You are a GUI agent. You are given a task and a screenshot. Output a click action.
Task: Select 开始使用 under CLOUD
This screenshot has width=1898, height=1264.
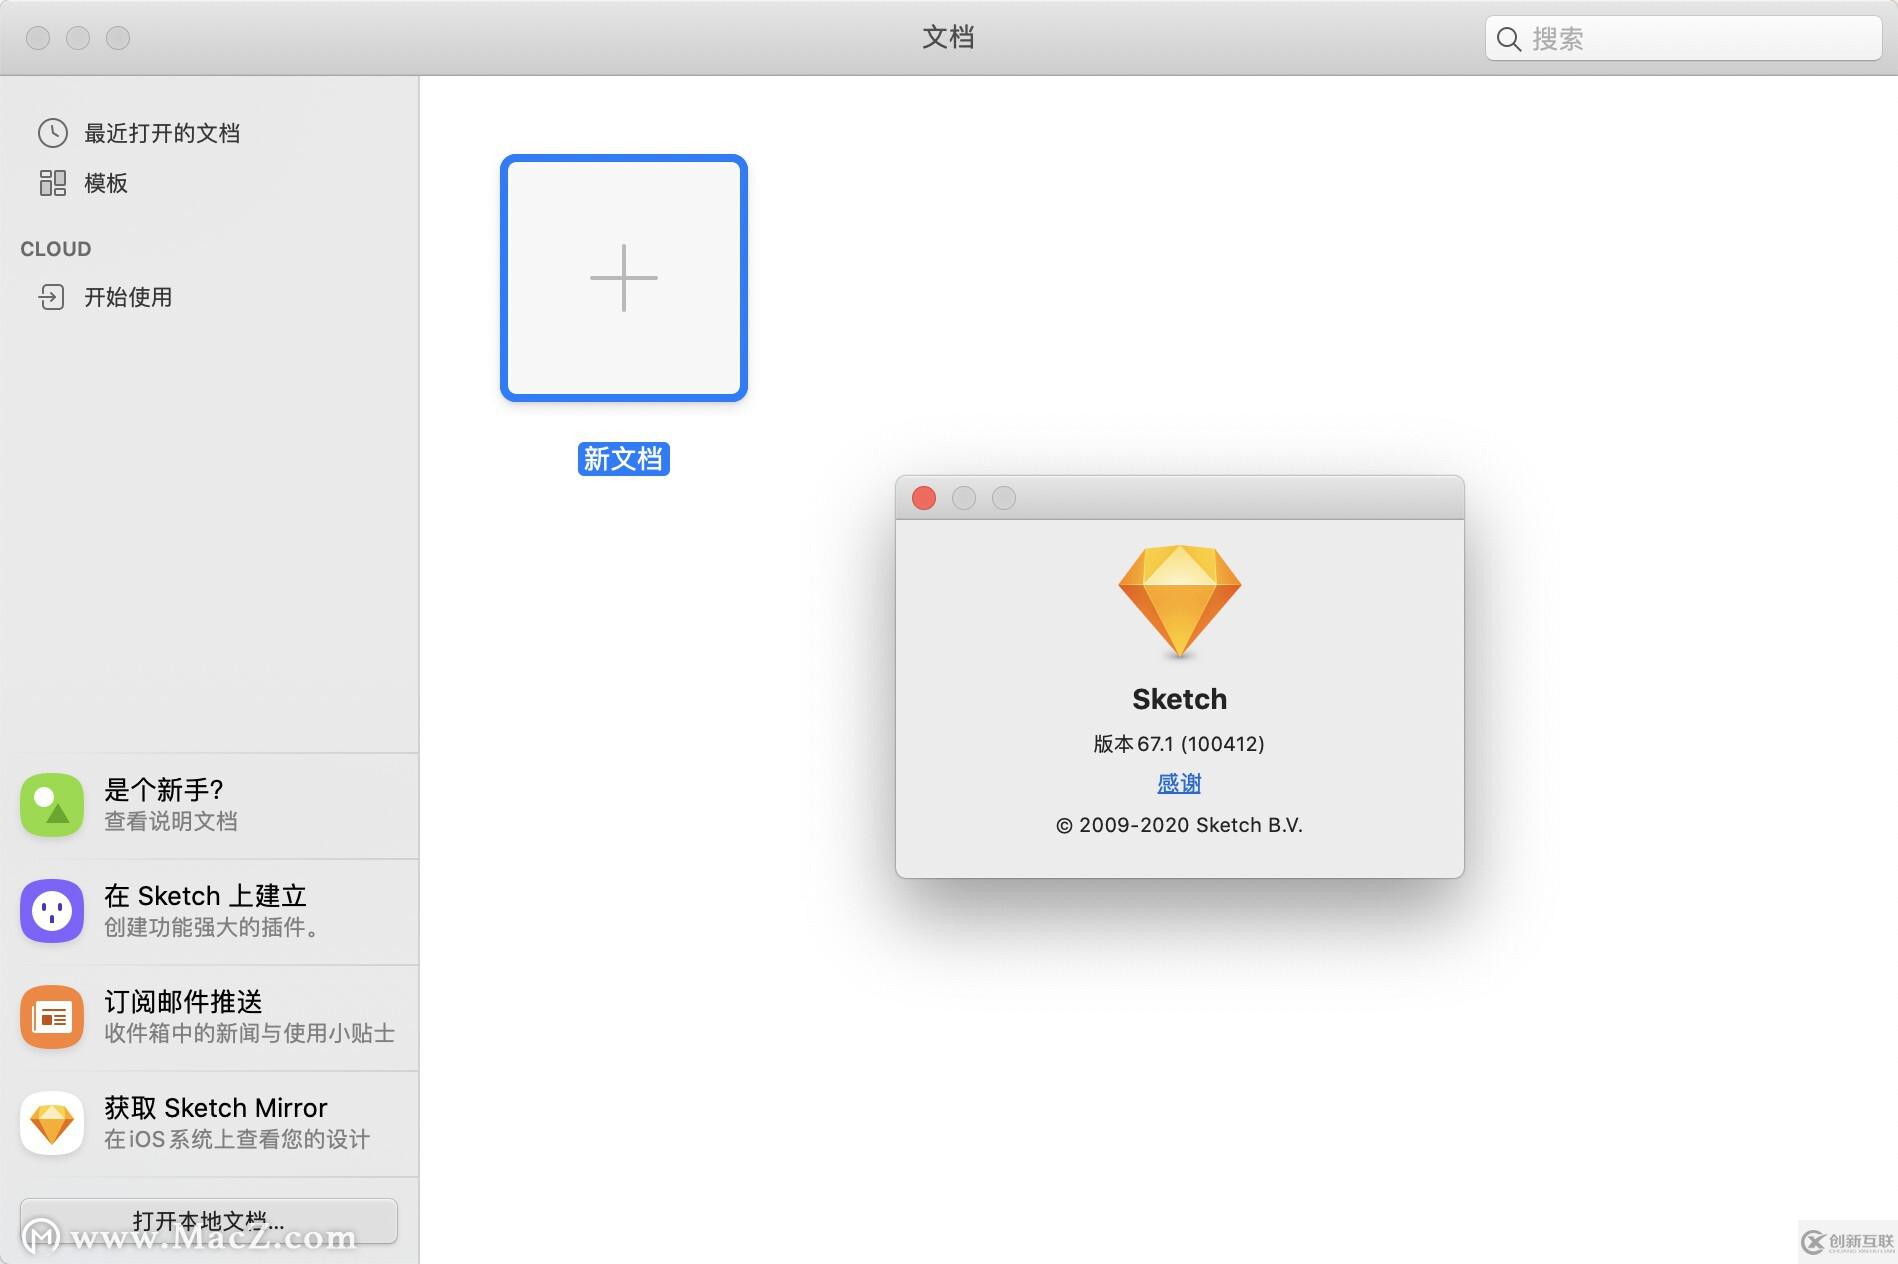coord(127,296)
